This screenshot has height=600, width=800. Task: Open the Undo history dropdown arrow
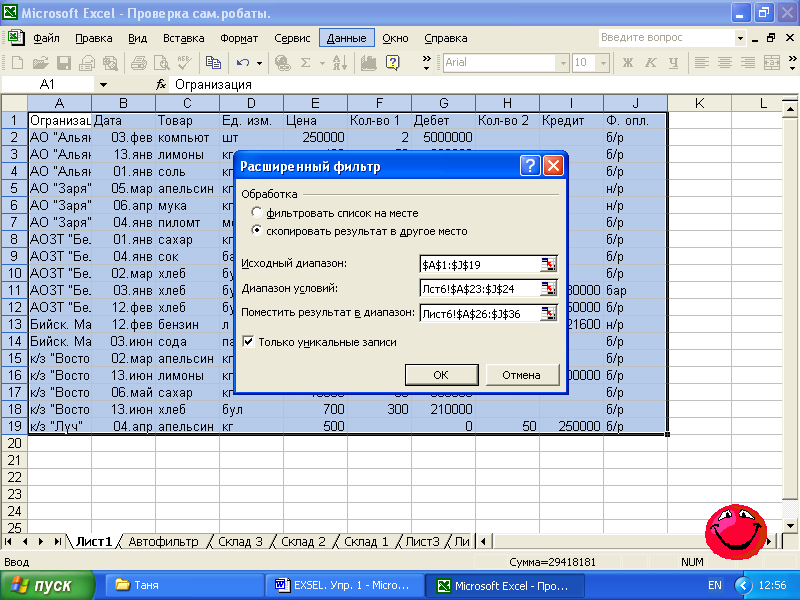[259, 63]
